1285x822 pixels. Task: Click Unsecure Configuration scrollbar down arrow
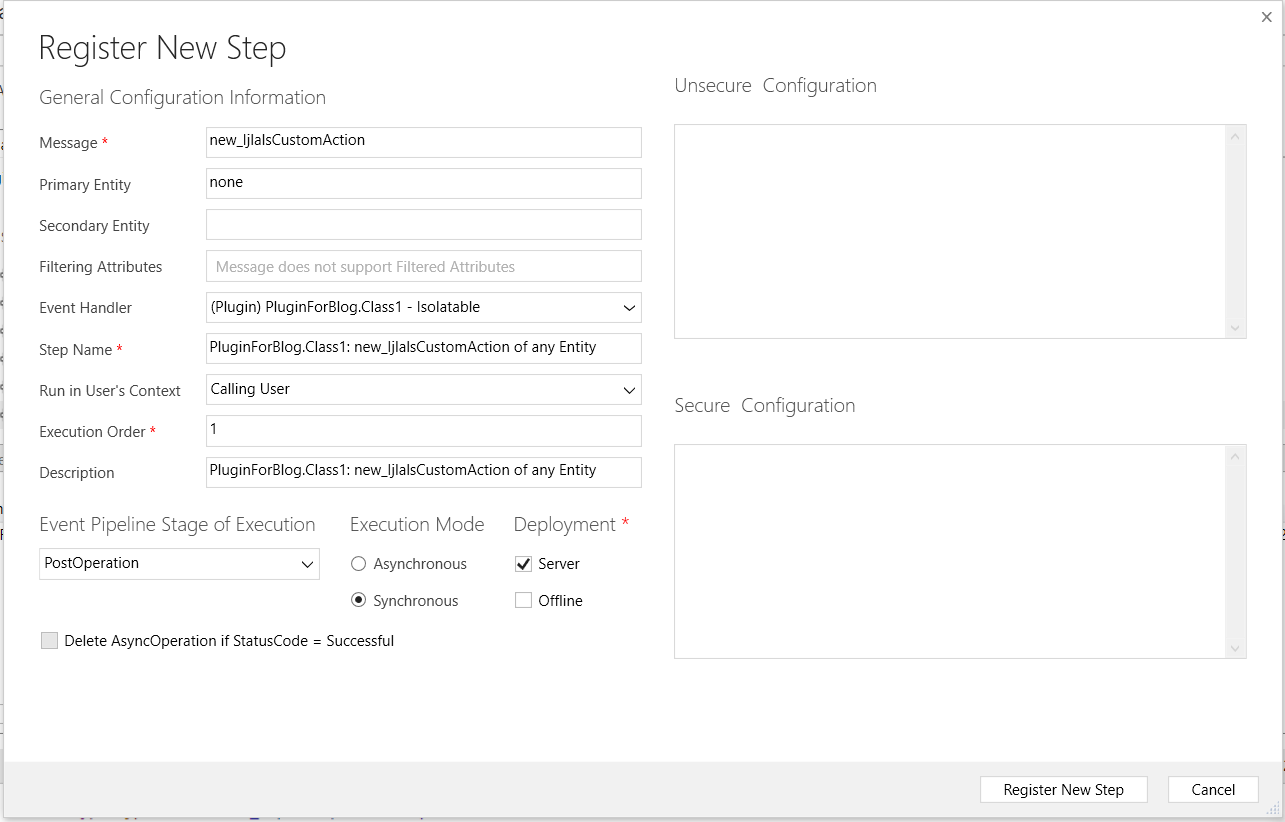(x=1235, y=328)
